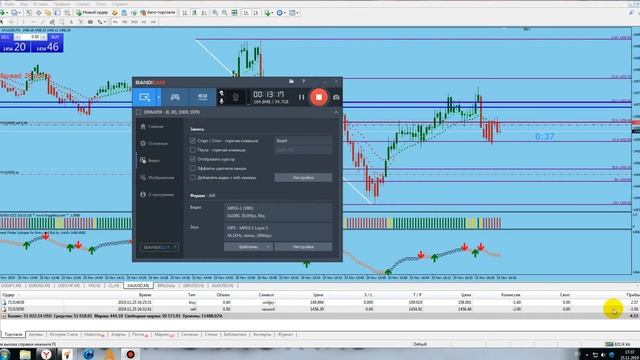Open the Главная section in Bandicam
Viewport: 640px width, 360px height.
click(x=152, y=127)
